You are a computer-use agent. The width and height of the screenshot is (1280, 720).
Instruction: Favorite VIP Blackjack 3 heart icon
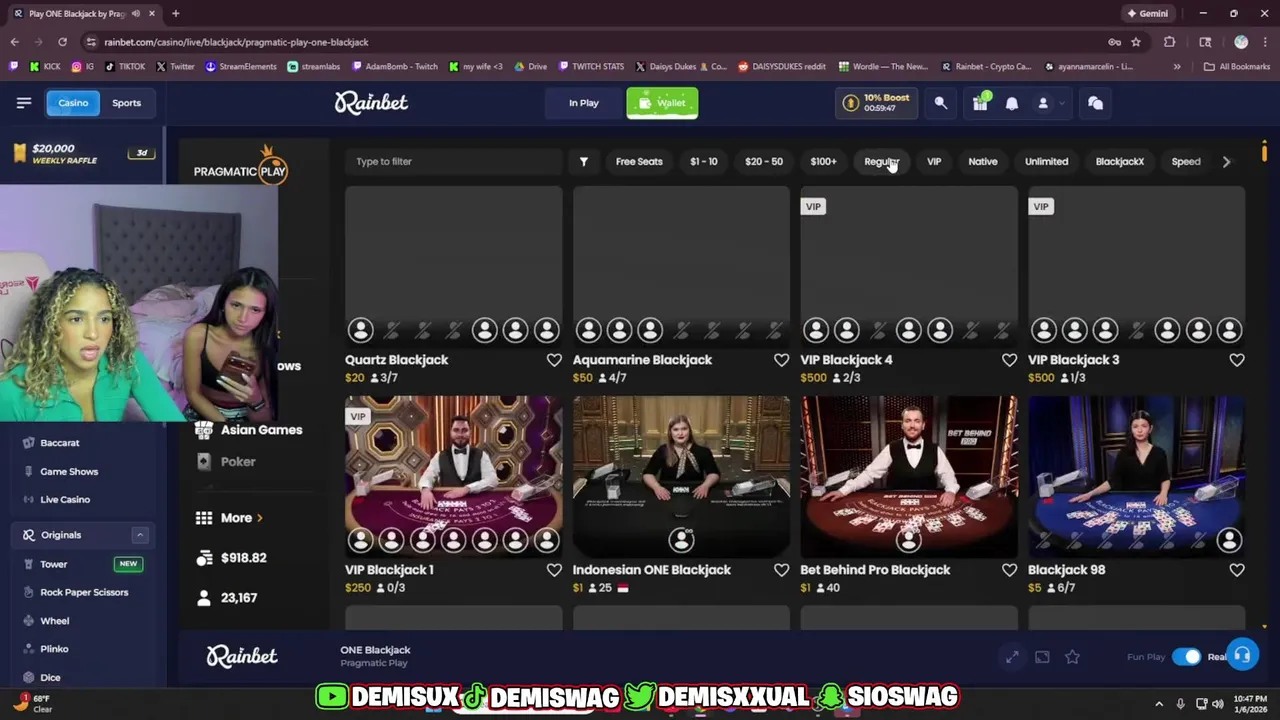click(1237, 360)
